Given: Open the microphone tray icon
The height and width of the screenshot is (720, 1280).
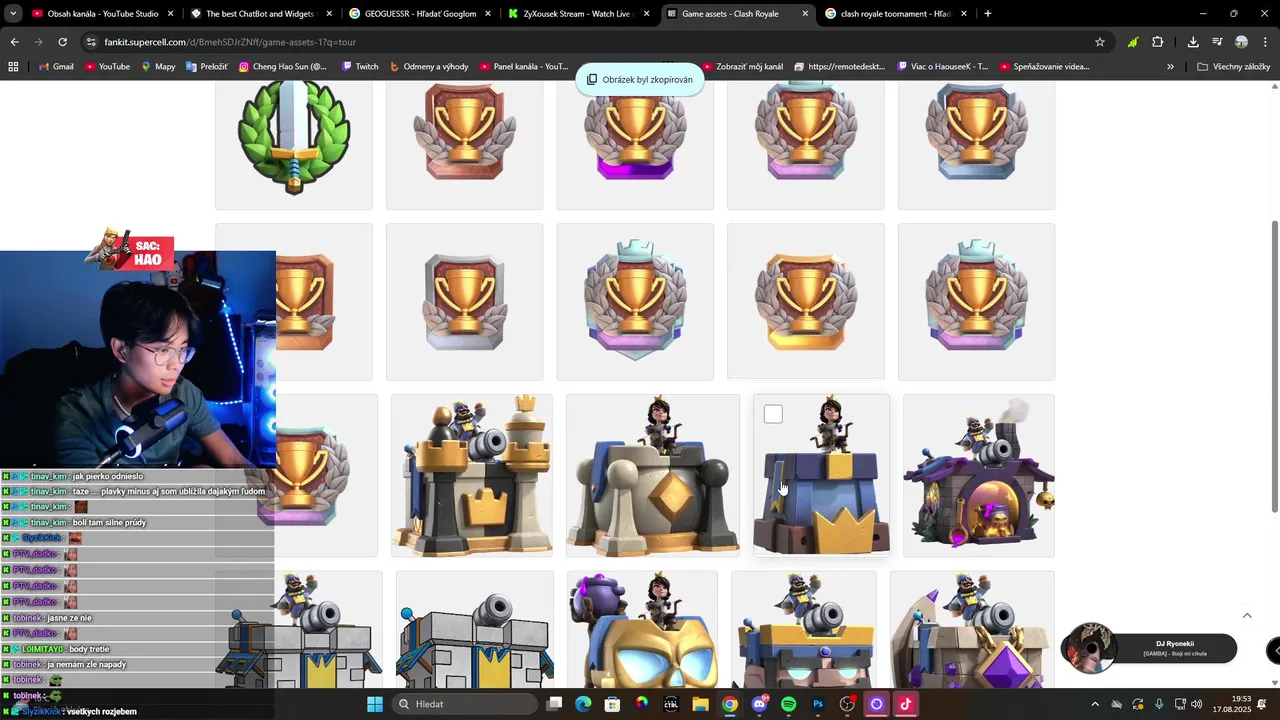Looking at the screenshot, I should 1159,704.
